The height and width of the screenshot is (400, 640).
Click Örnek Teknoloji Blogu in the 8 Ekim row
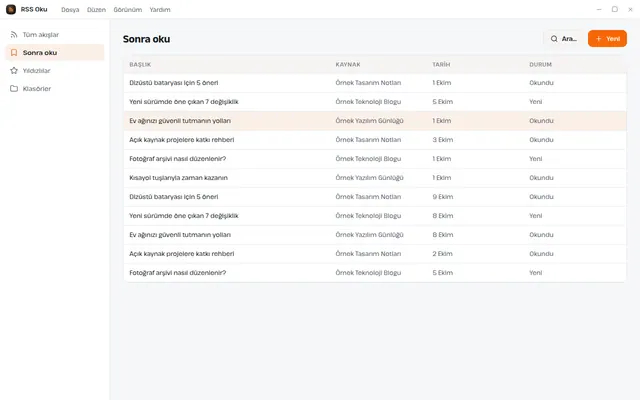tap(368, 216)
